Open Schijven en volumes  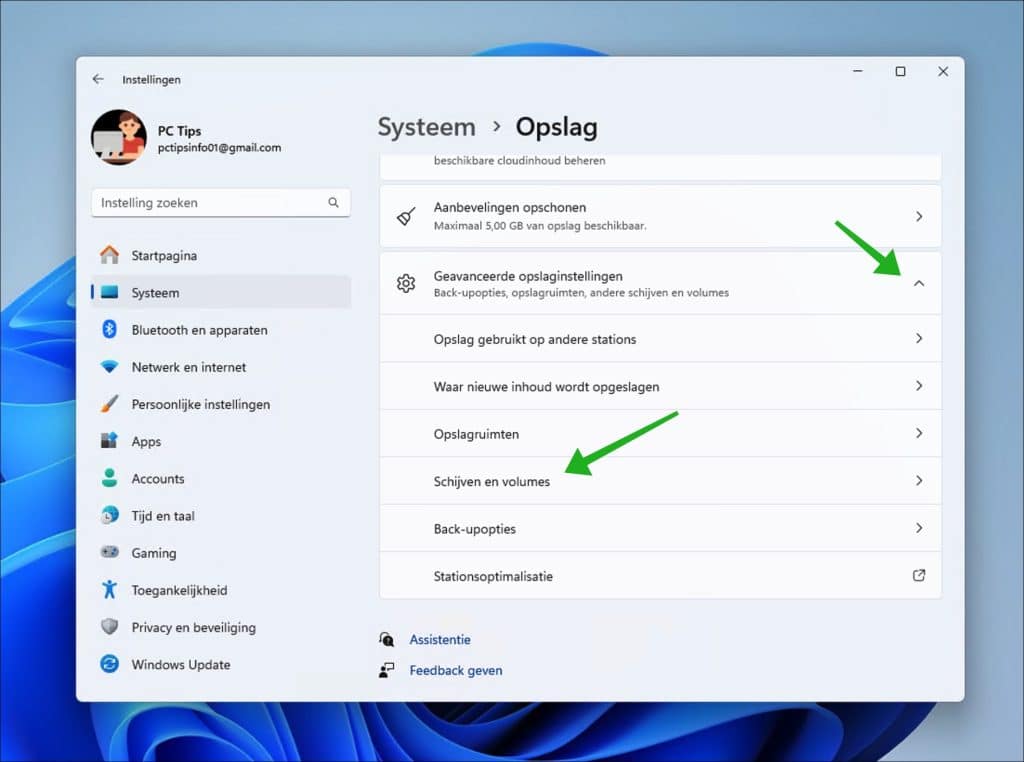(660, 481)
